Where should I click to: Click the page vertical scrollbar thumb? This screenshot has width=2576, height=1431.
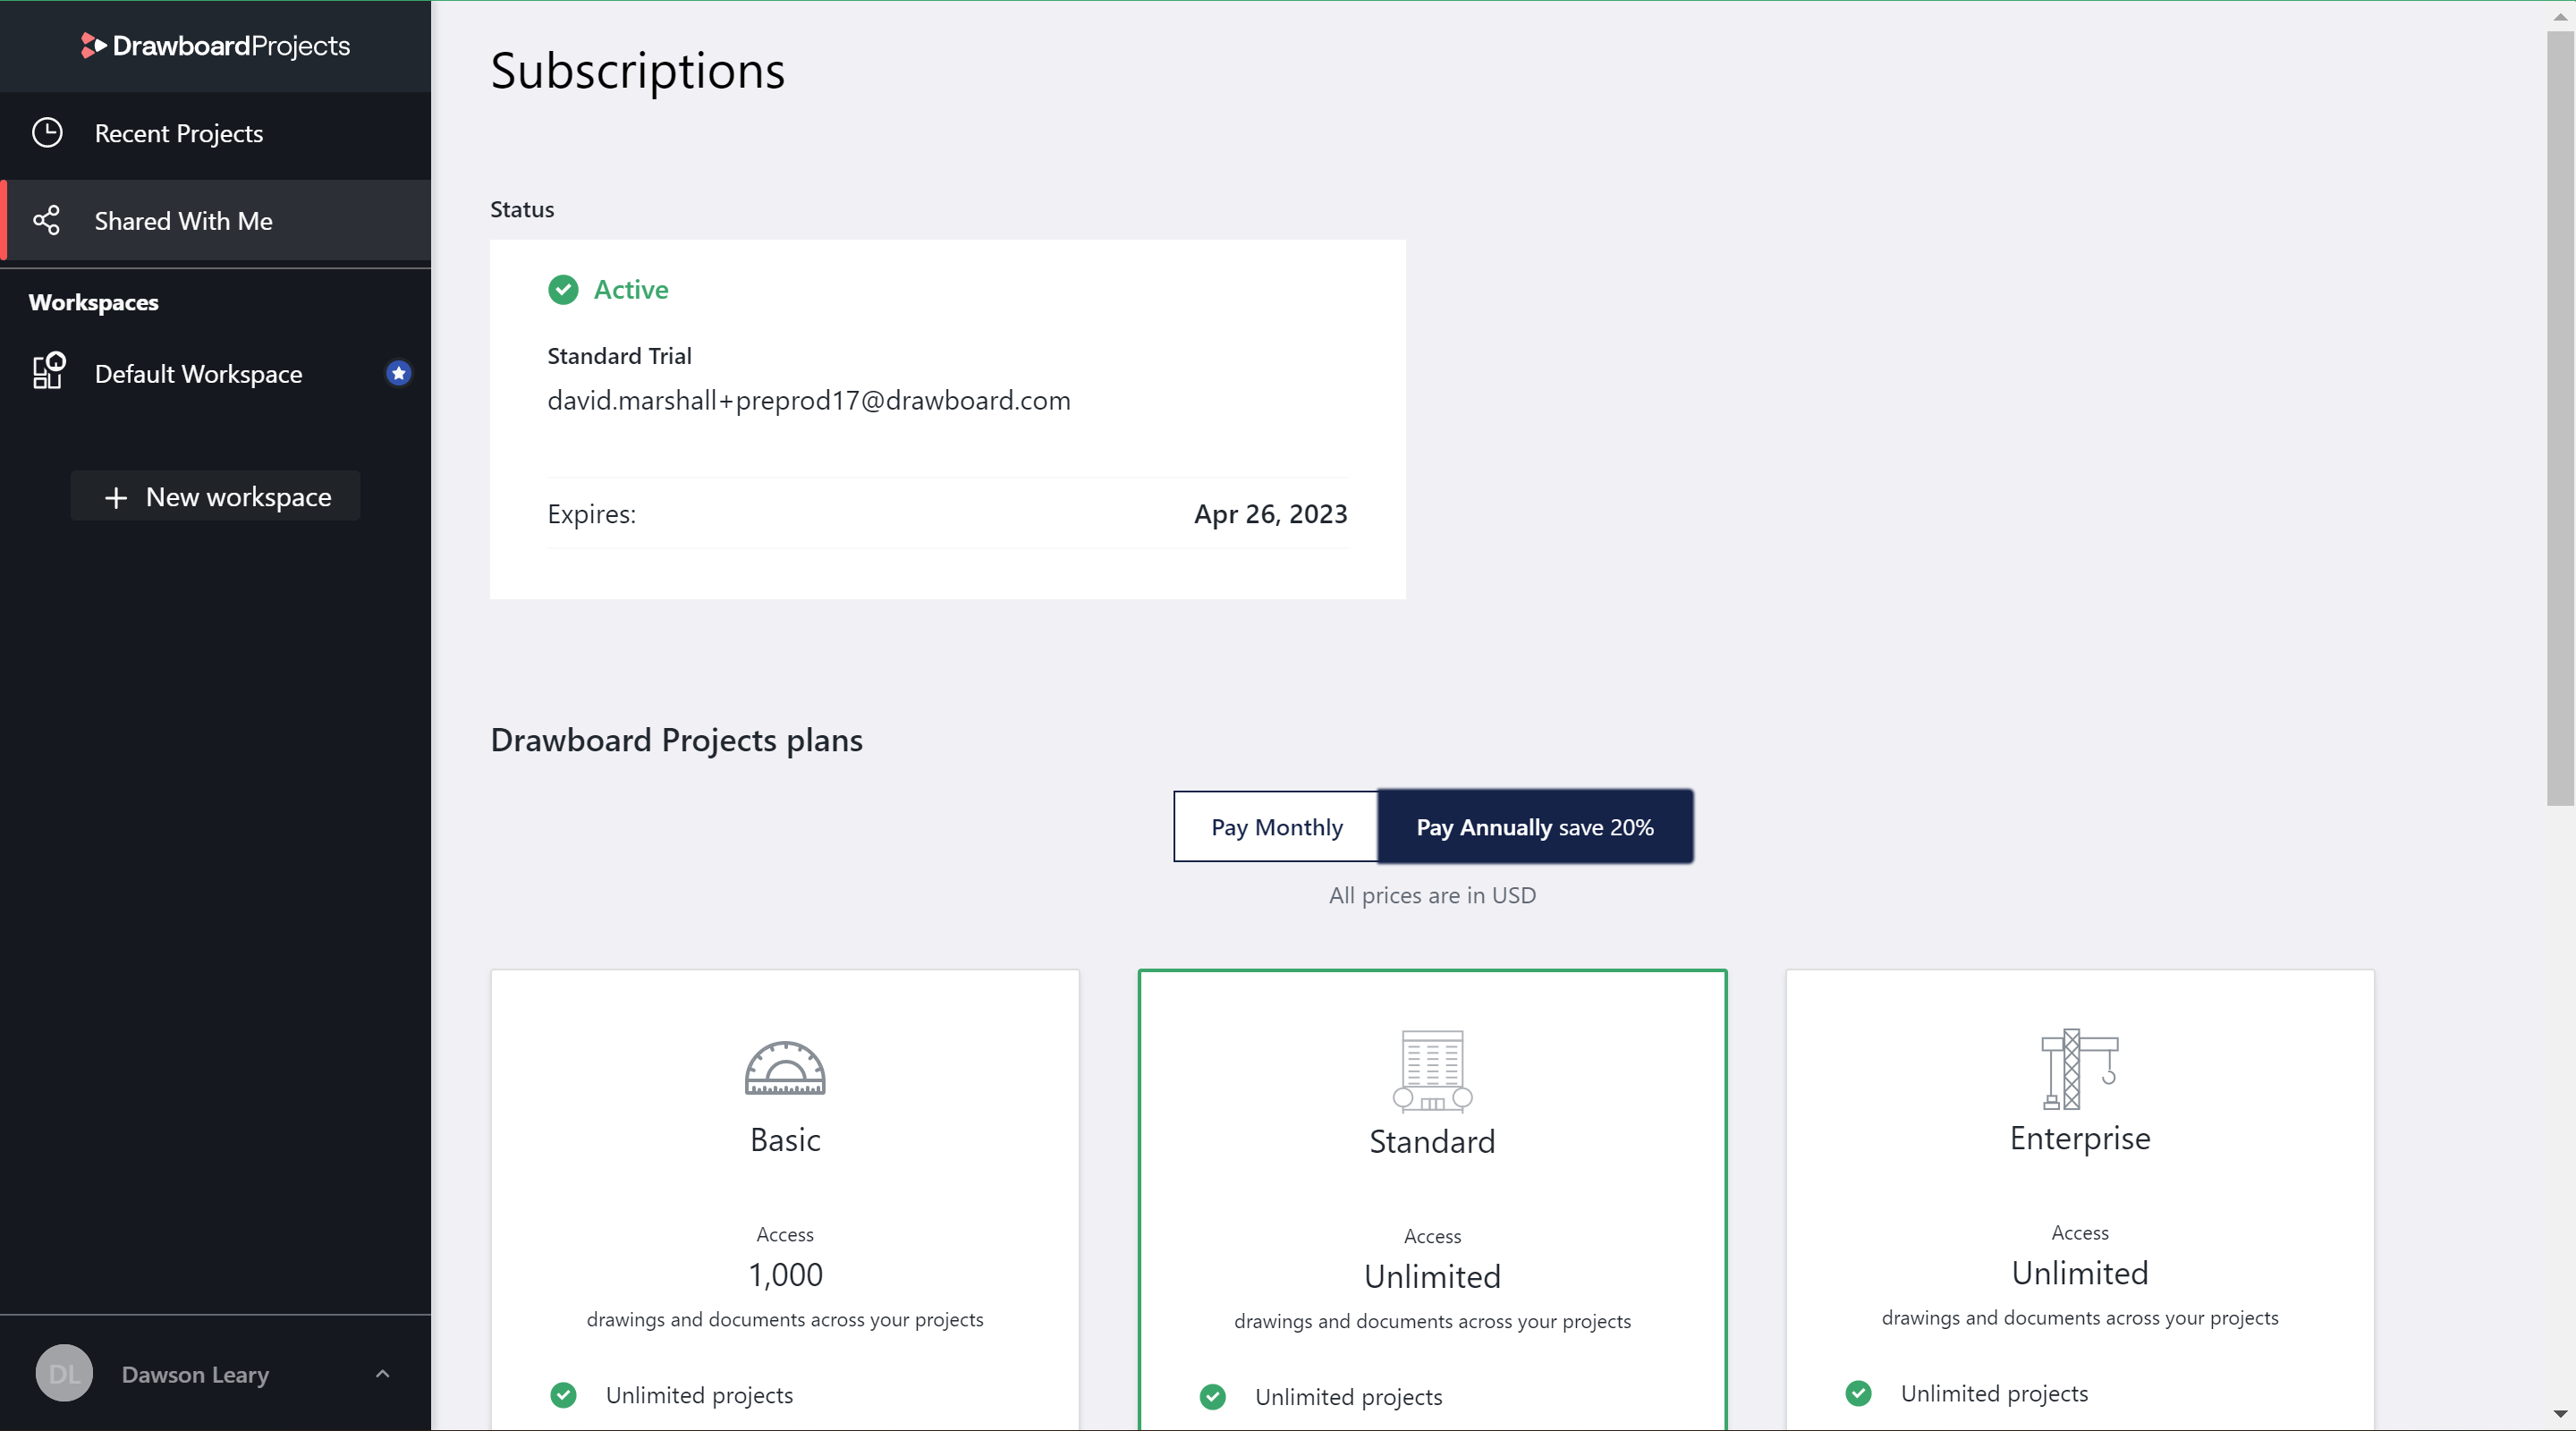[2560, 418]
